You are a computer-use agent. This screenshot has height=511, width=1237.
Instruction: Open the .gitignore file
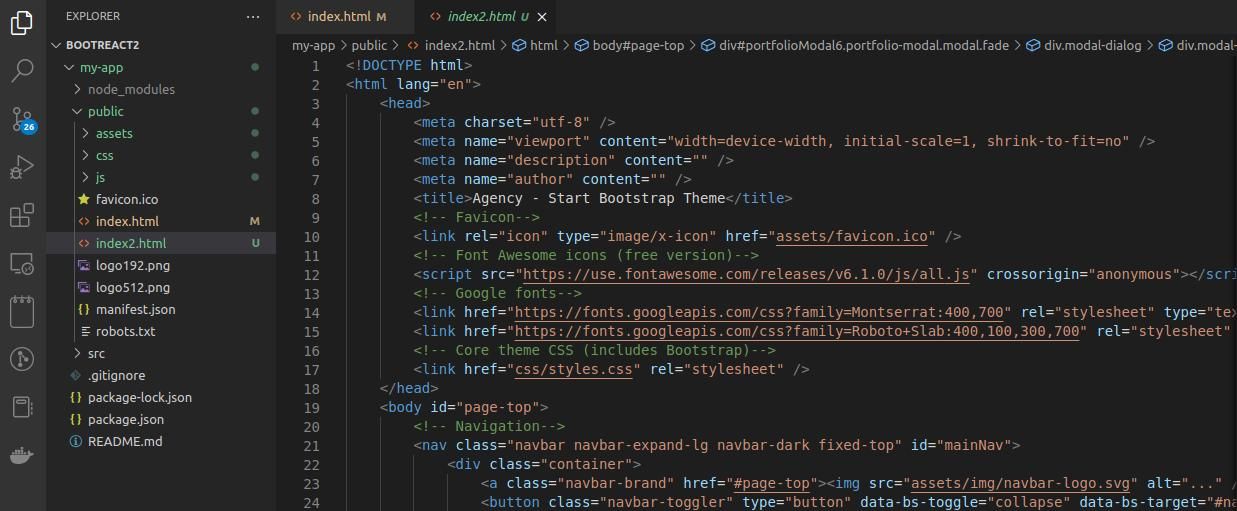161,375
